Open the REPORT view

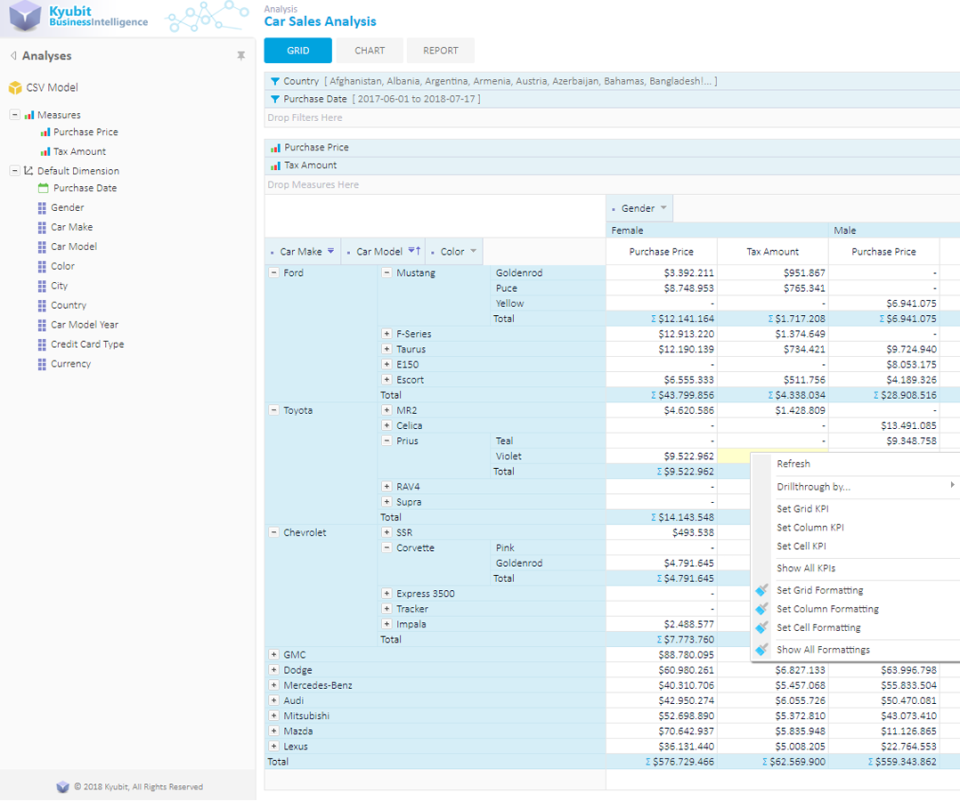(x=440, y=50)
